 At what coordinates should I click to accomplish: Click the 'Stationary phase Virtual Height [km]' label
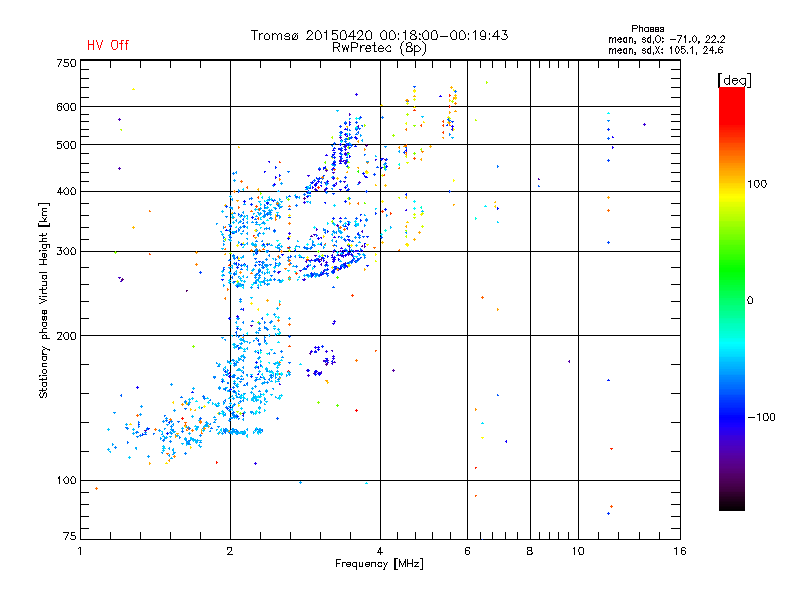tap(44, 300)
